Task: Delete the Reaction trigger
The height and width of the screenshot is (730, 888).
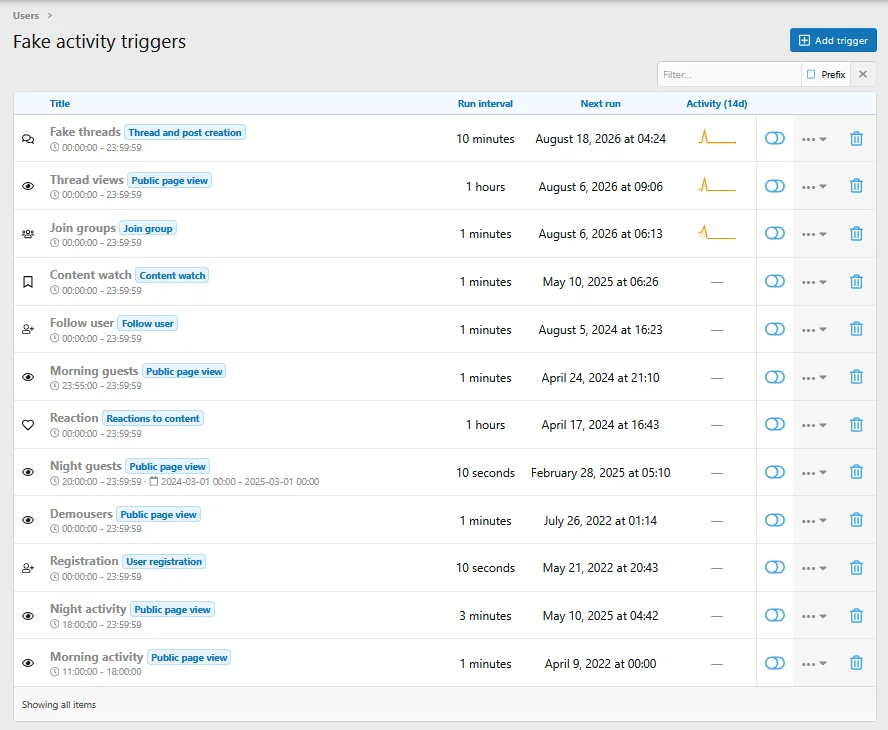Action: [856, 425]
